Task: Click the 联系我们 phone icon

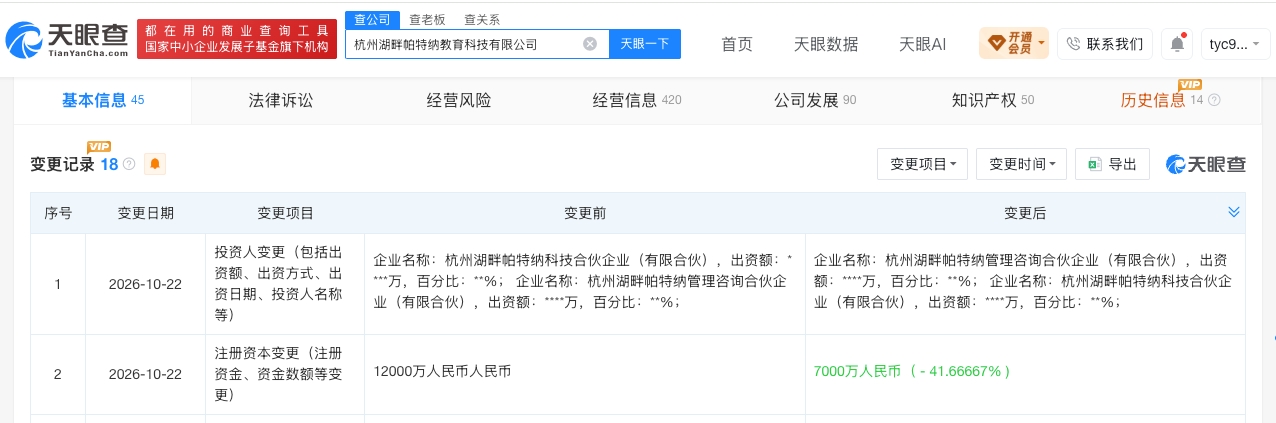Action: click(x=1074, y=44)
